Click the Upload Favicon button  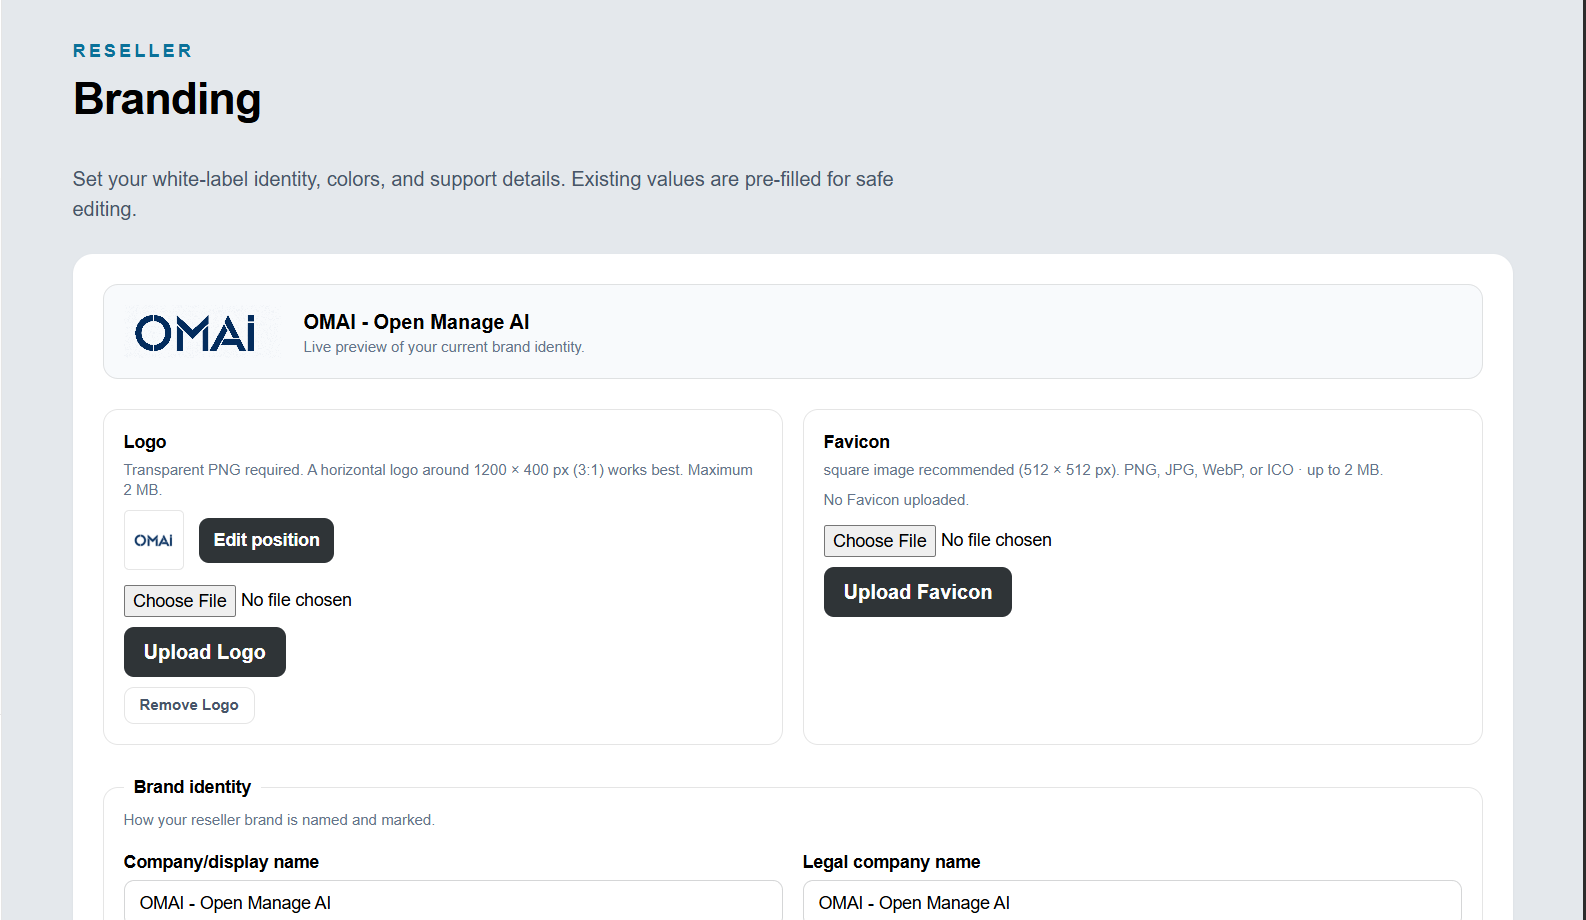(918, 592)
